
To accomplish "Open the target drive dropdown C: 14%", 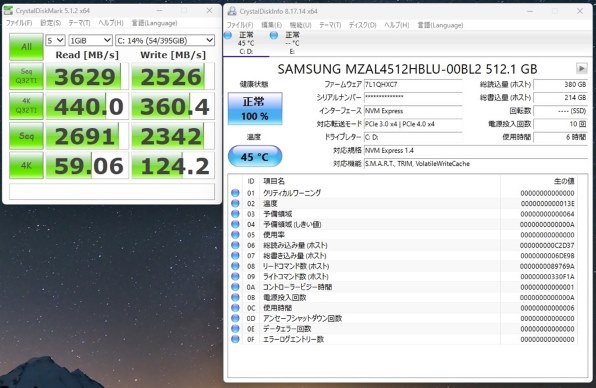I will (x=165, y=40).
